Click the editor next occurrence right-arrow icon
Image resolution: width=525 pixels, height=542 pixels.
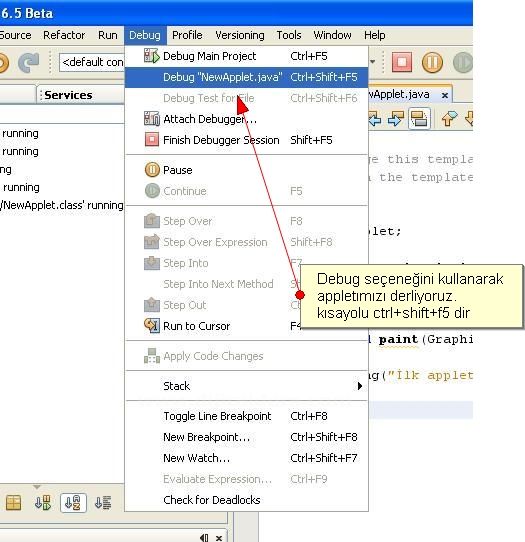point(396,119)
